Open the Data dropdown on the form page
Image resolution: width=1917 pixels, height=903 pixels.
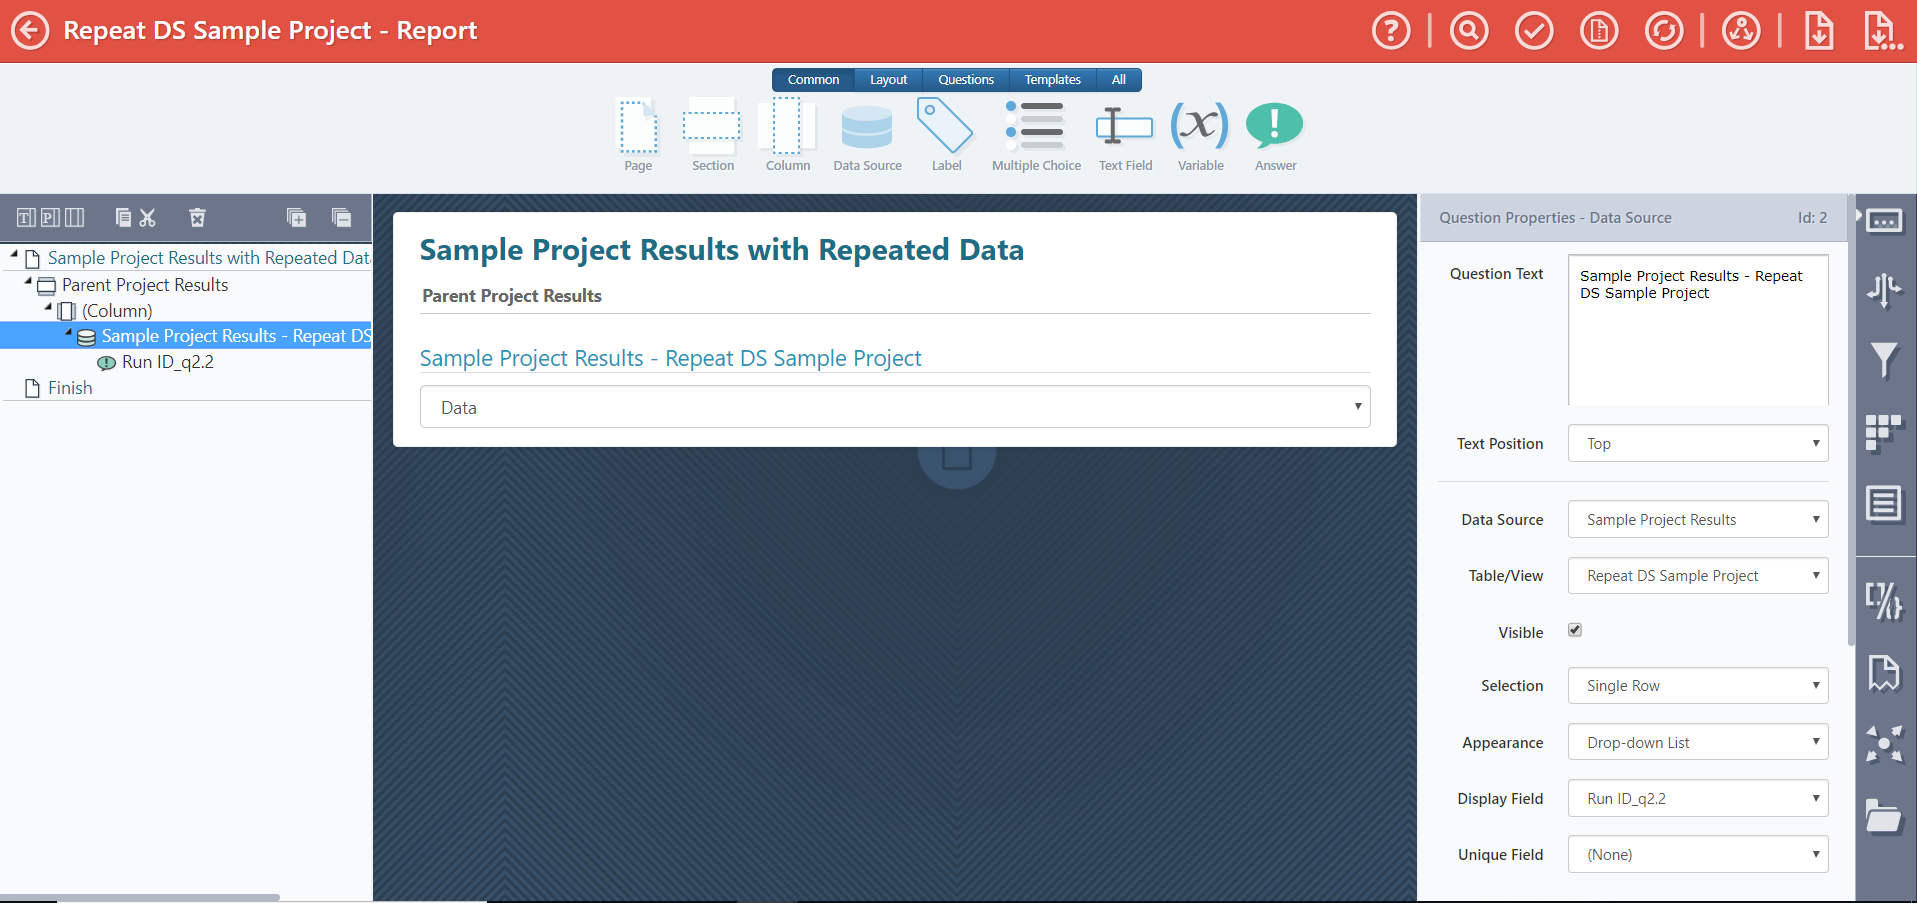895,407
